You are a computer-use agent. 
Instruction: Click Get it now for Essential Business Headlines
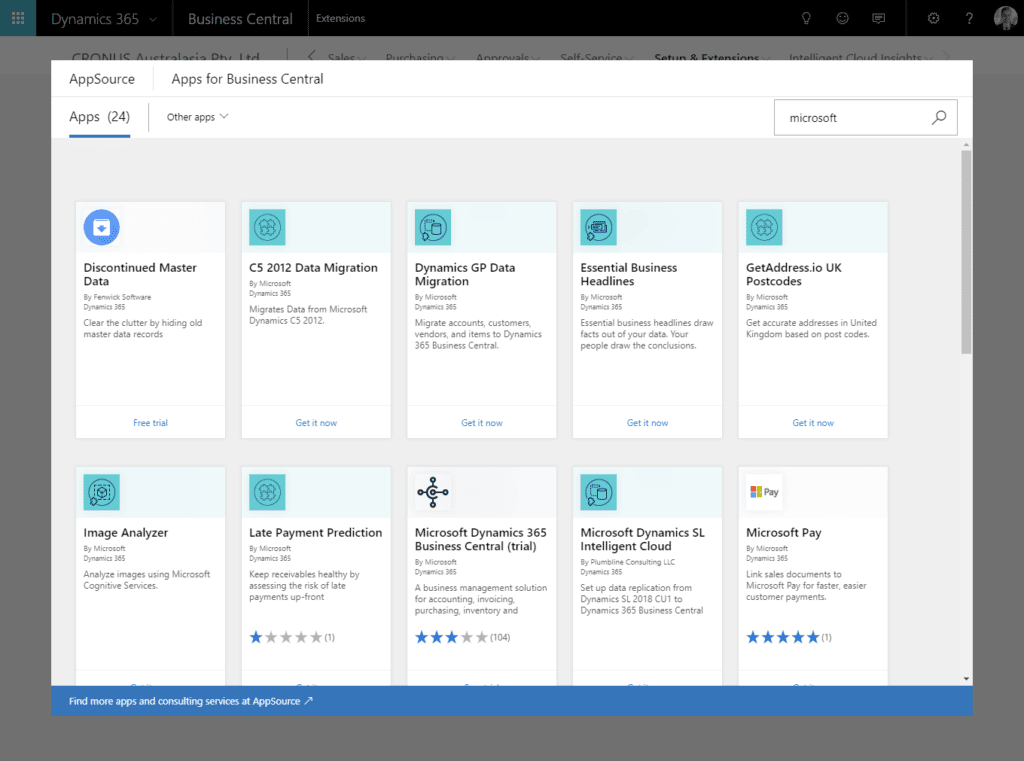(647, 423)
